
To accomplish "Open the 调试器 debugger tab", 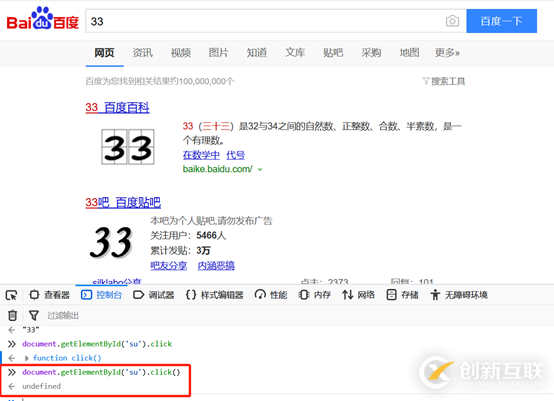I will pyautogui.click(x=154, y=295).
